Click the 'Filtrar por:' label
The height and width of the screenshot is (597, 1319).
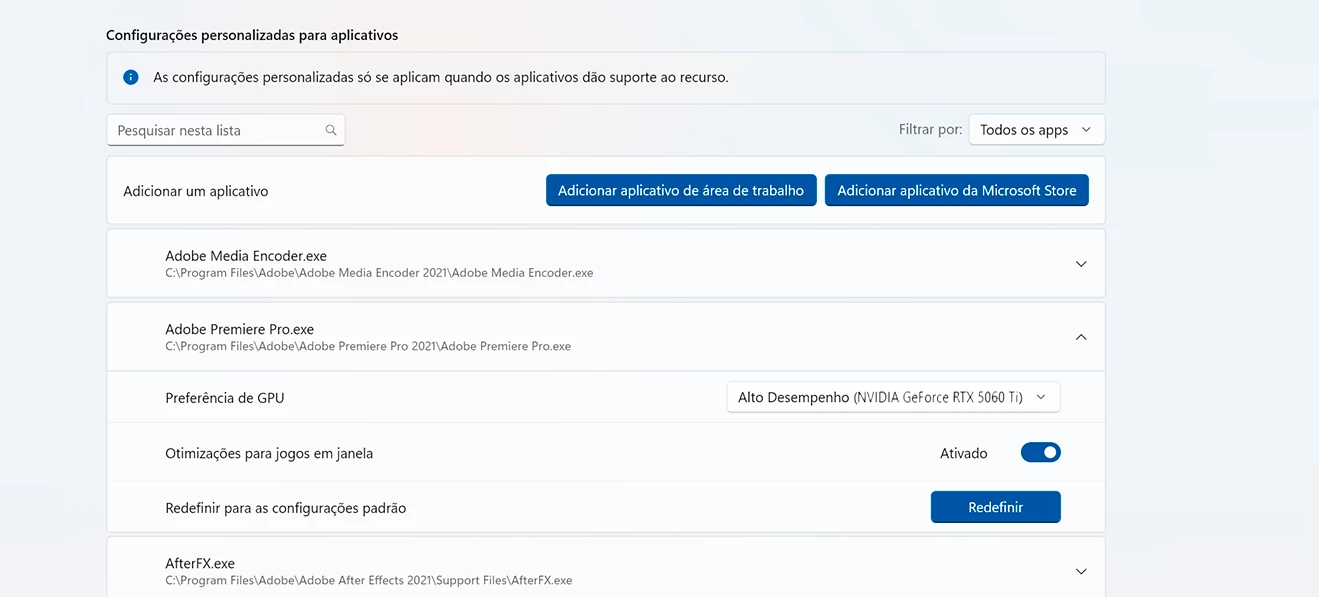(x=930, y=130)
